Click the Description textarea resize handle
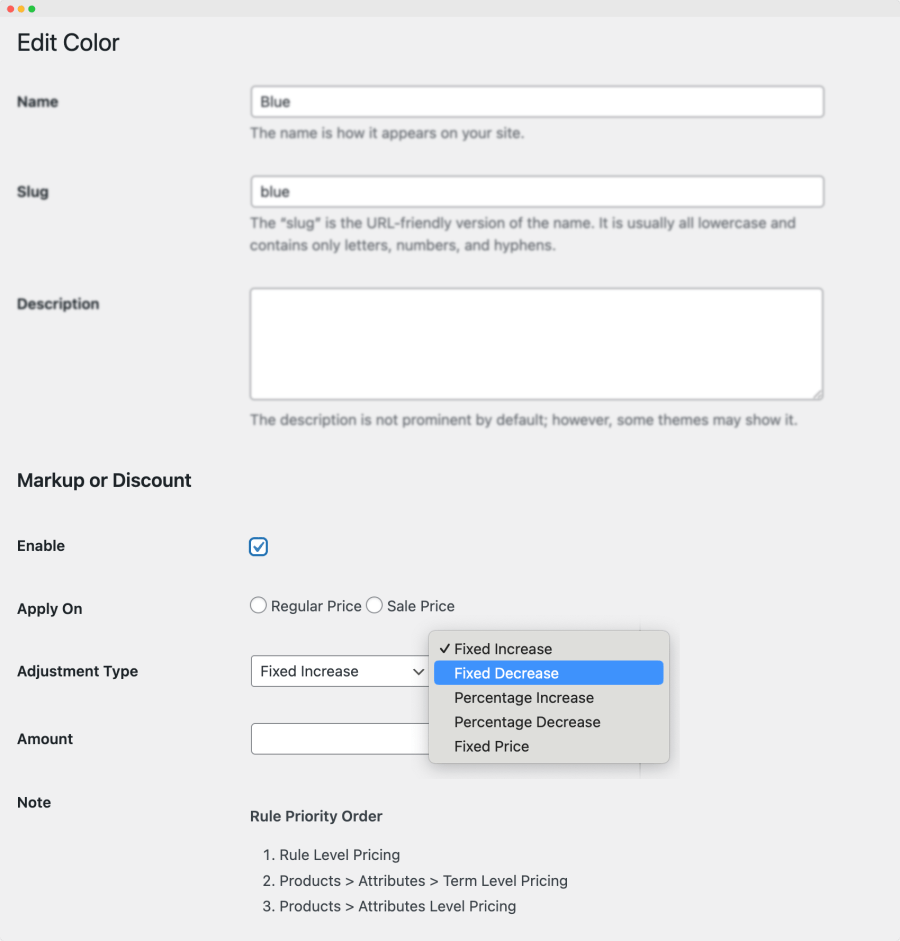Screen dimensions: 900x941 817,394
